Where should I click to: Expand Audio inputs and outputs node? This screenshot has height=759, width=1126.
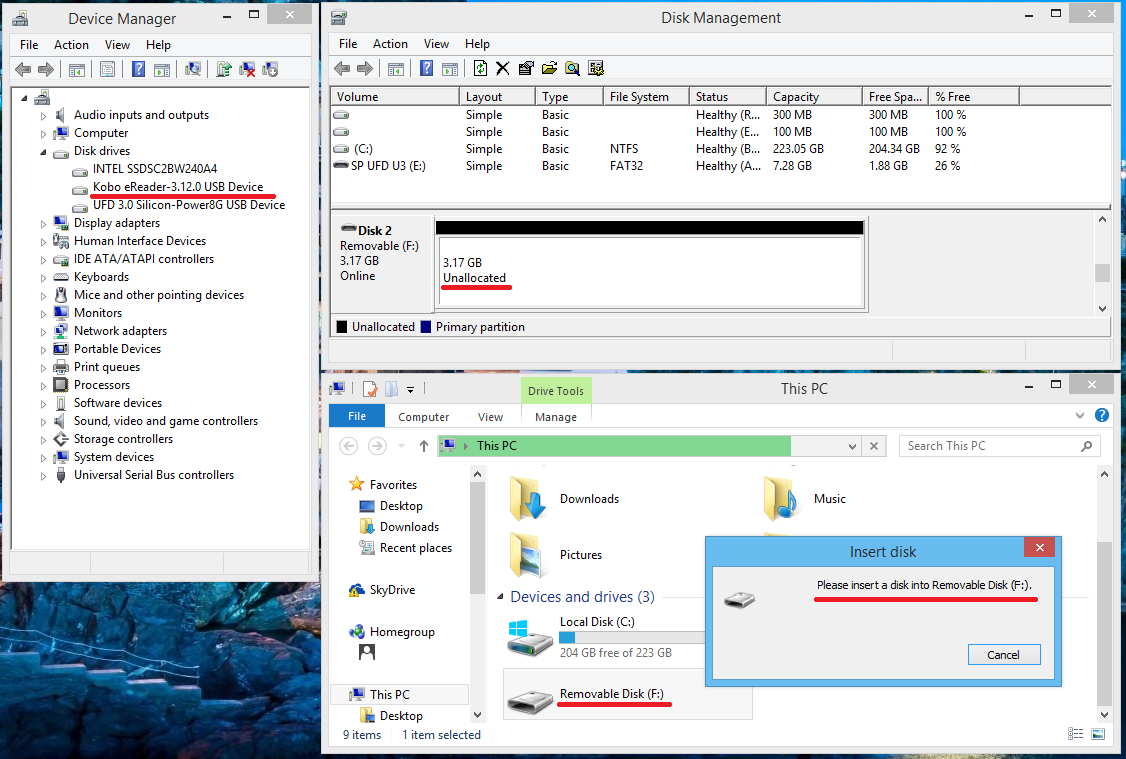tap(43, 116)
